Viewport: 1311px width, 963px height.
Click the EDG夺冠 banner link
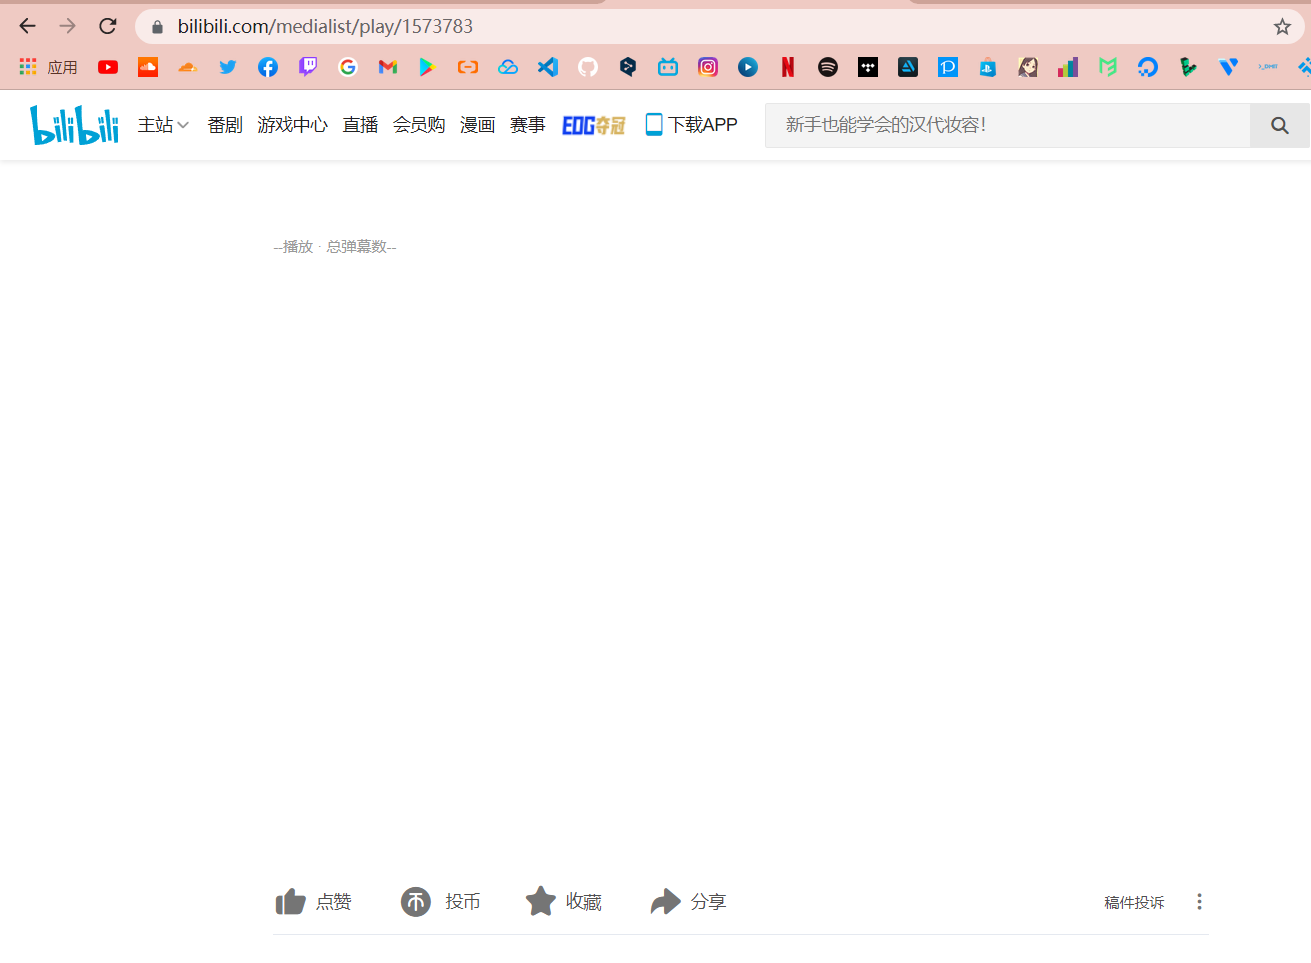click(x=594, y=125)
